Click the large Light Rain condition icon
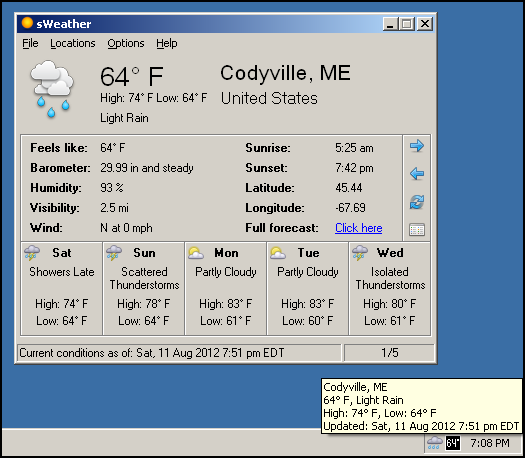The height and width of the screenshot is (458, 525). (x=52, y=89)
